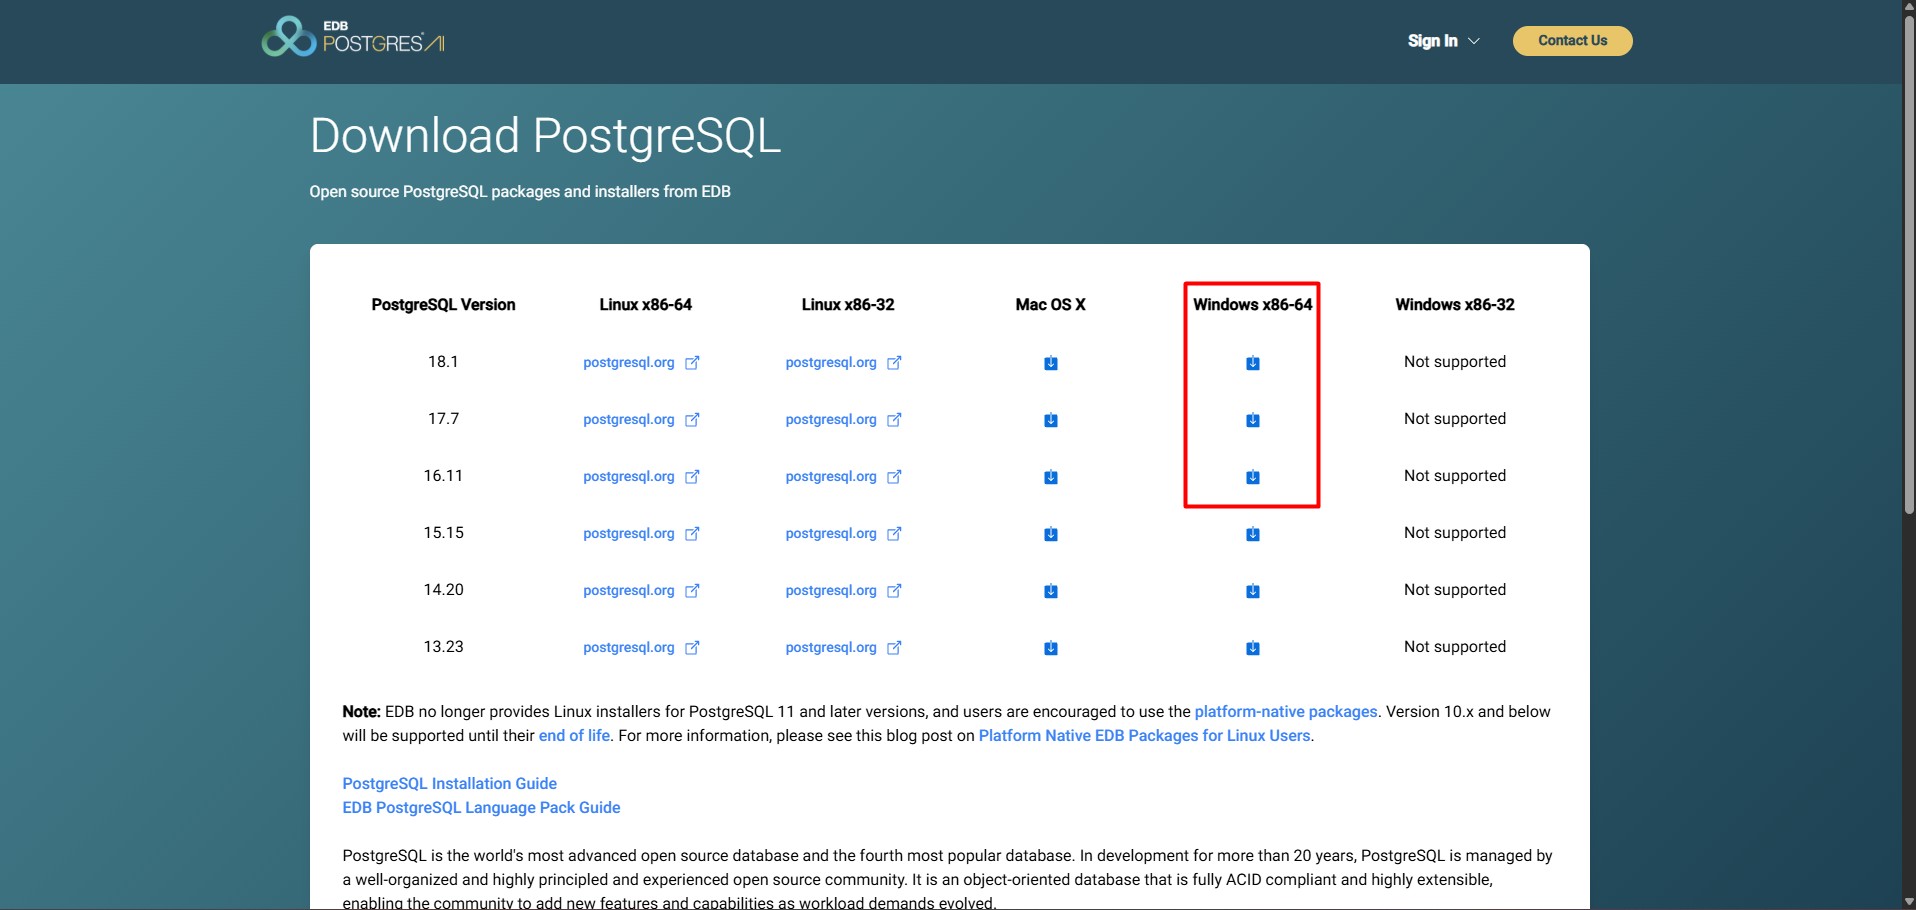This screenshot has width=1916, height=910.
Task: Select version 14.20 text cell
Action: click(443, 589)
